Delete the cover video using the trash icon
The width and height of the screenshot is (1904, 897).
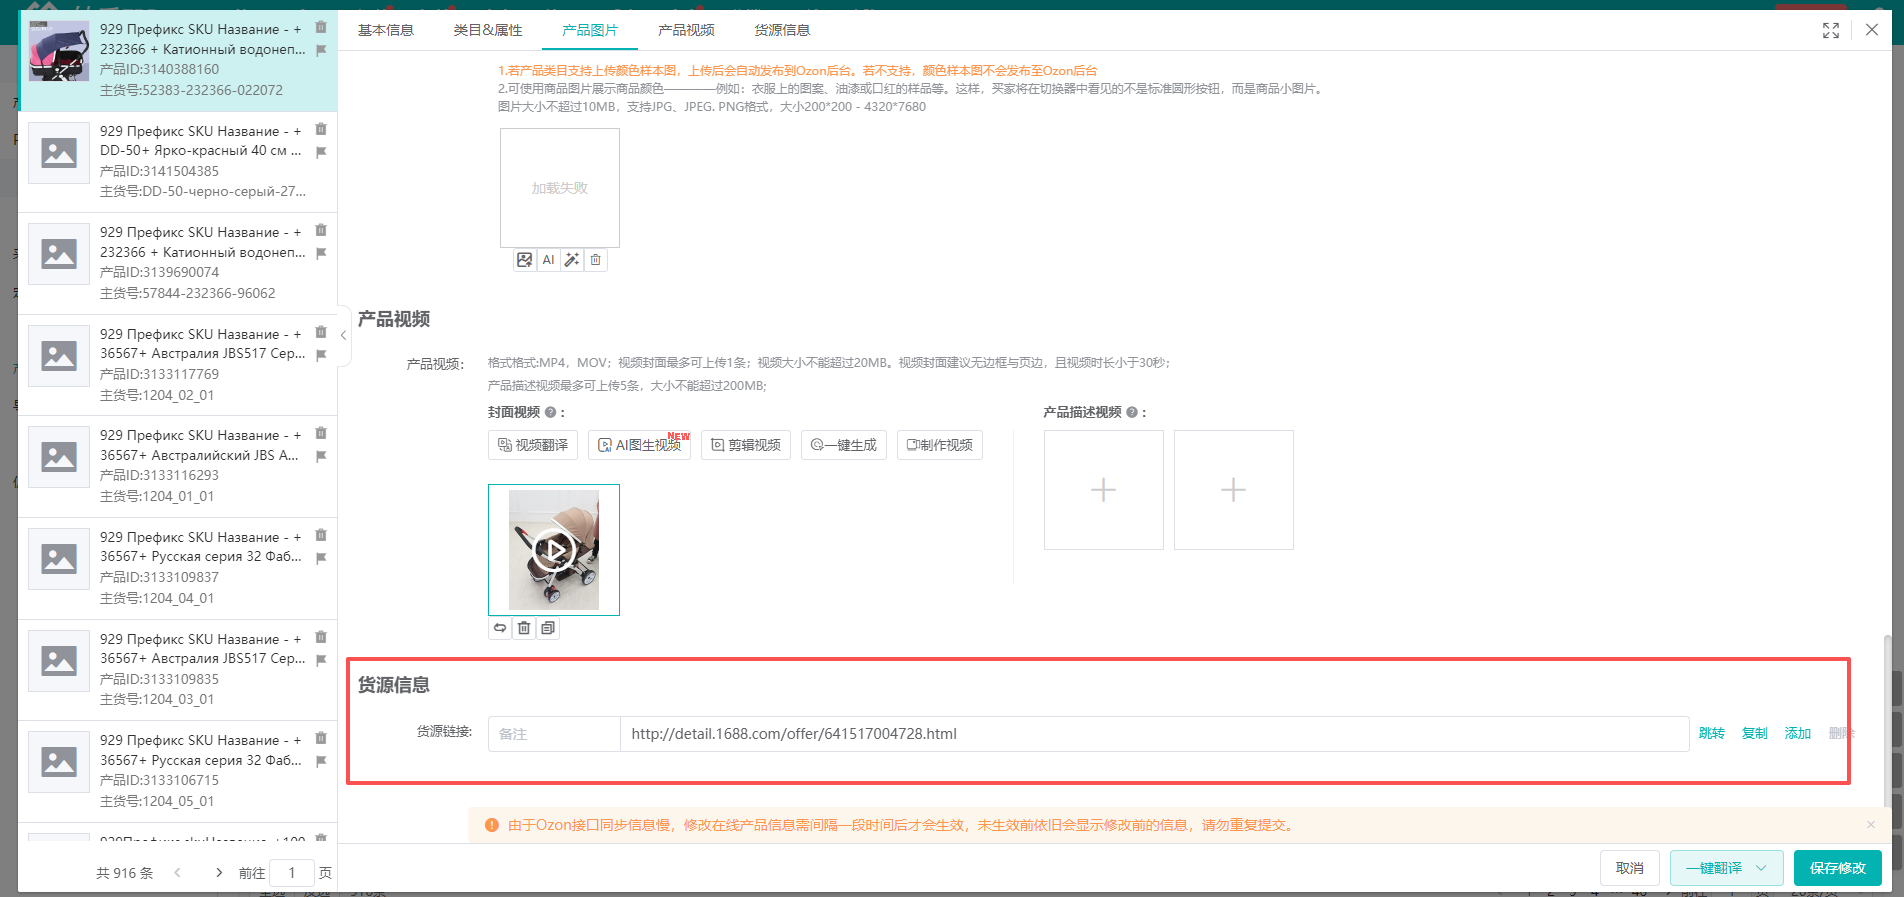pyautogui.click(x=524, y=628)
